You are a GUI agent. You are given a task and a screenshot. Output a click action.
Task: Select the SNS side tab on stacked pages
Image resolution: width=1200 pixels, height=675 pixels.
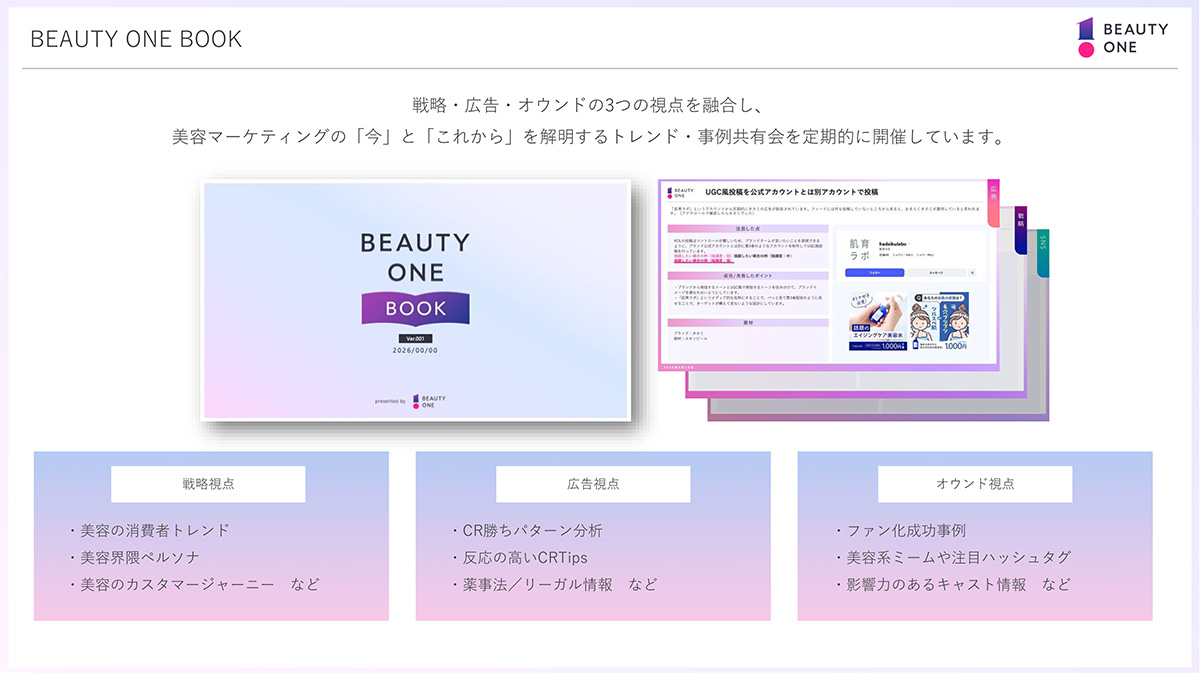click(1043, 253)
